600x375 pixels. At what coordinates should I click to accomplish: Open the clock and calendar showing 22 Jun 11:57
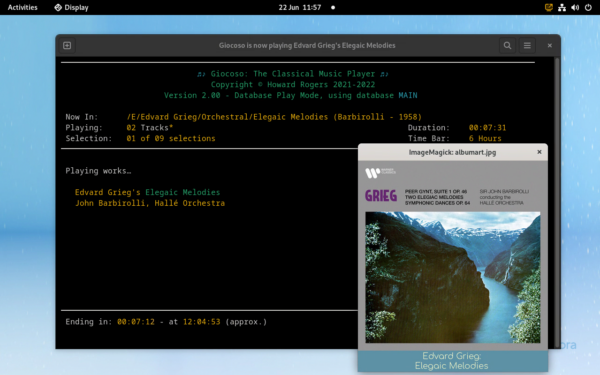point(300,7)
